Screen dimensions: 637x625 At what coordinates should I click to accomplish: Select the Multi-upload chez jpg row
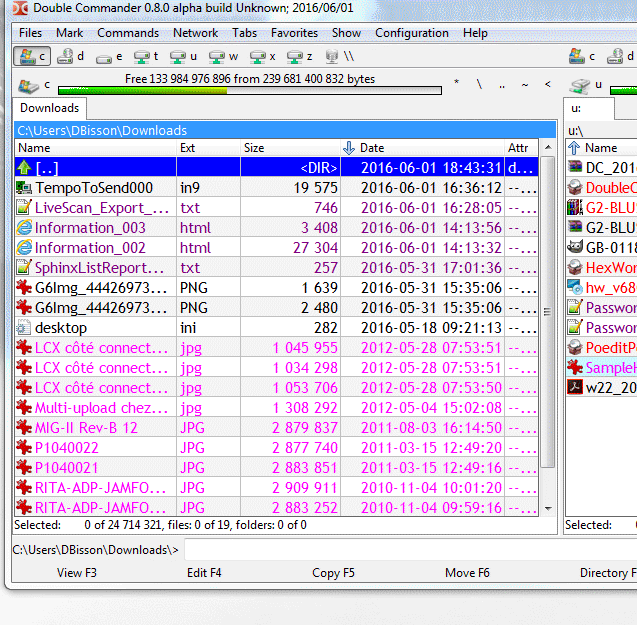[277, 408]
